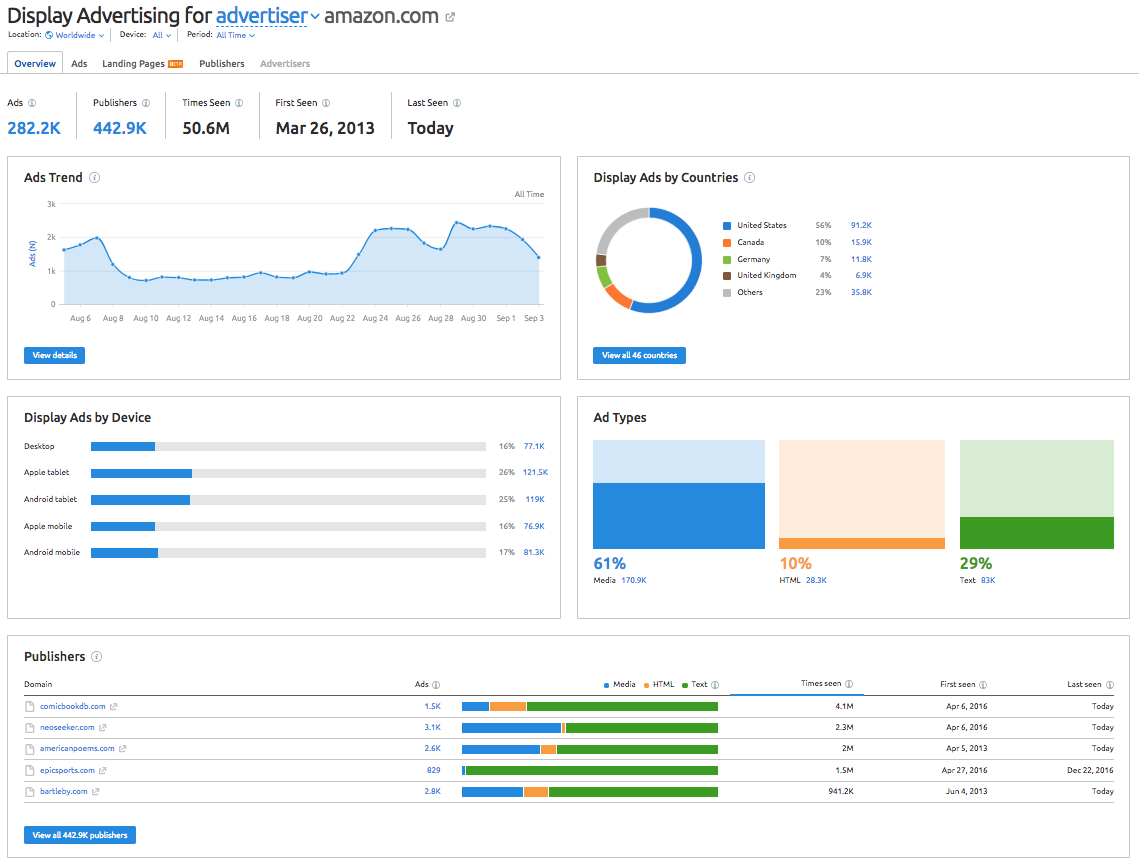
Task: Show info for Ads Trend chart
Action: tap(94, 177)
